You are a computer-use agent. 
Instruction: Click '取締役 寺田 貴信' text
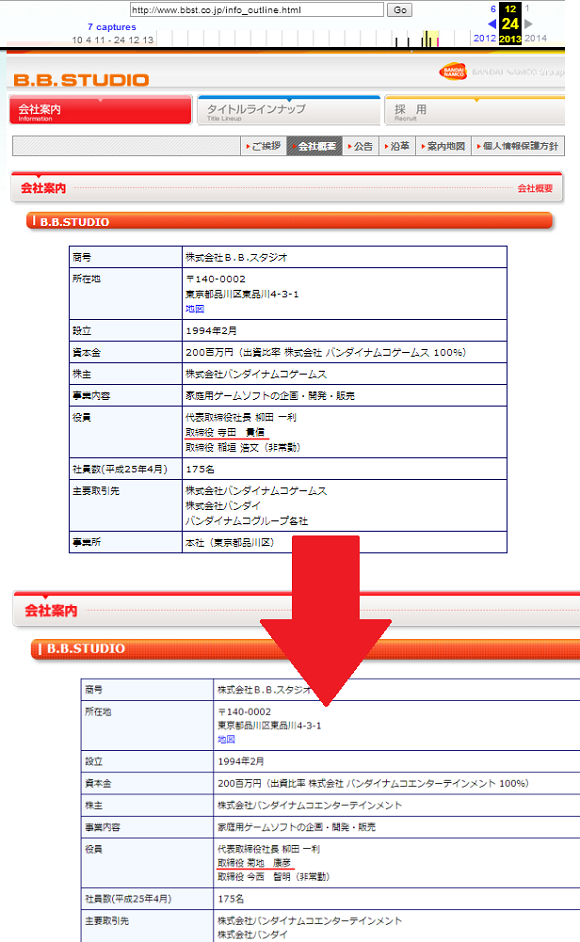point(225,432)
